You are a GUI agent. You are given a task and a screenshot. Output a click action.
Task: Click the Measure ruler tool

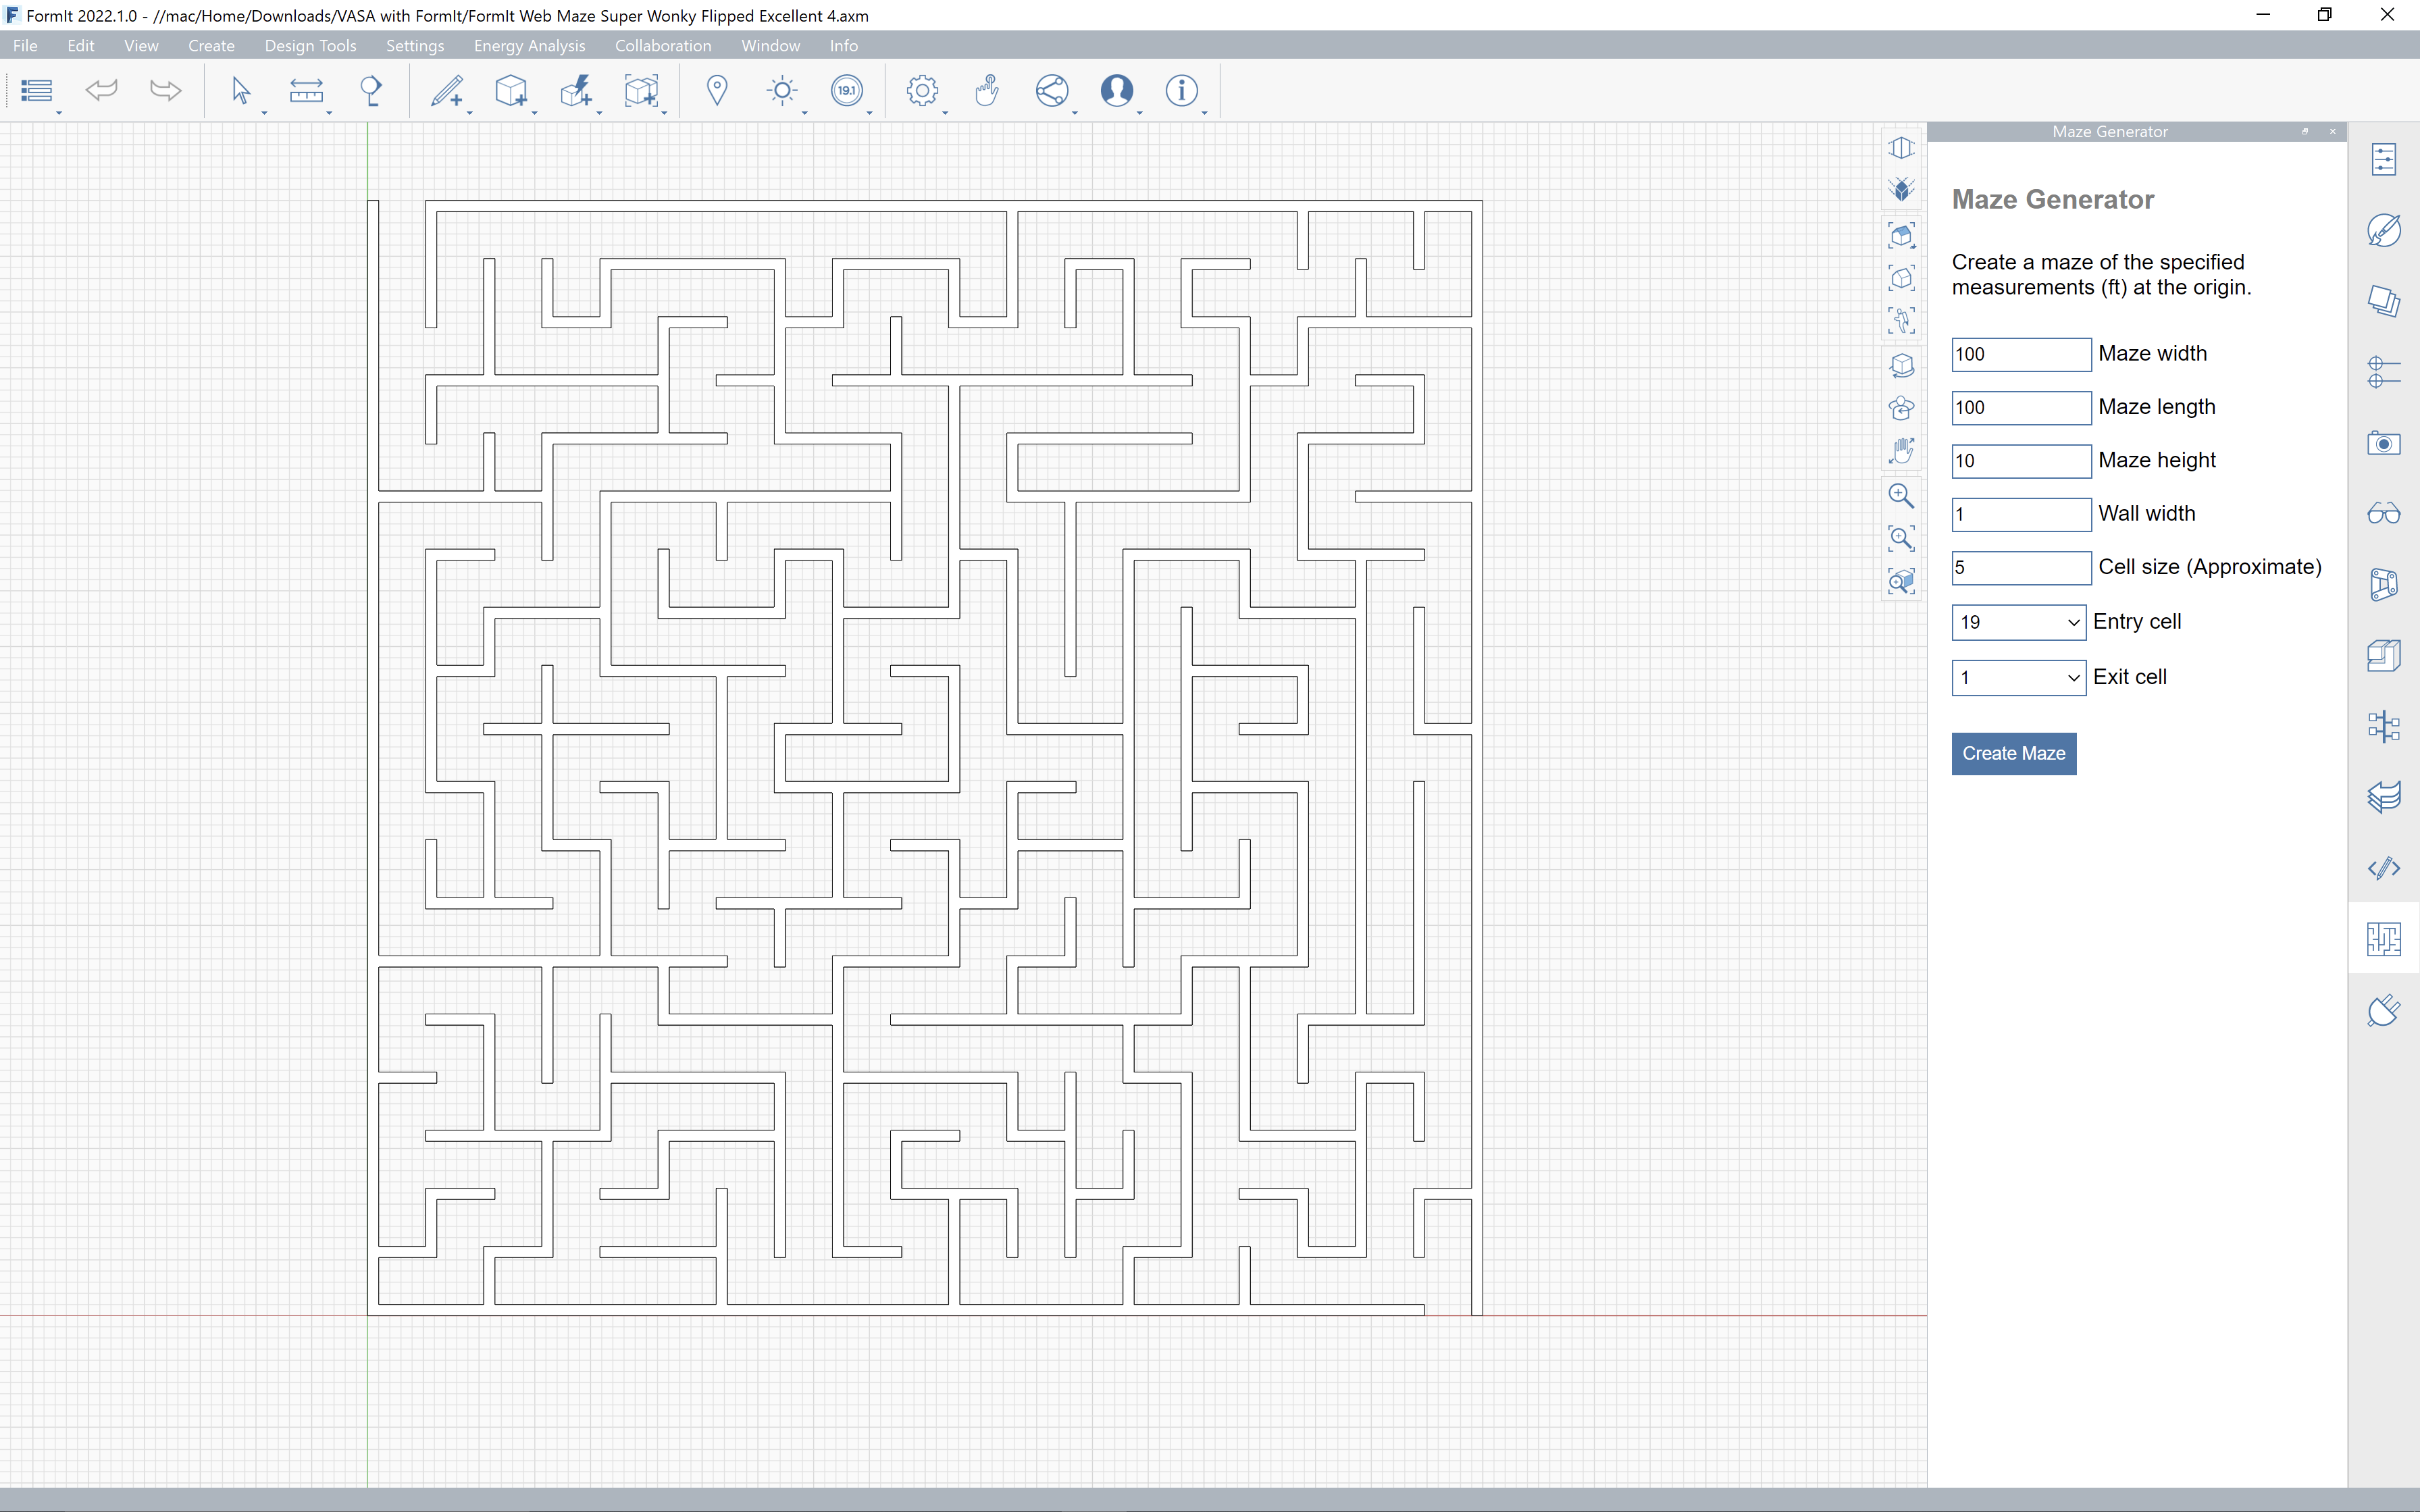click(x=306, y=91)
